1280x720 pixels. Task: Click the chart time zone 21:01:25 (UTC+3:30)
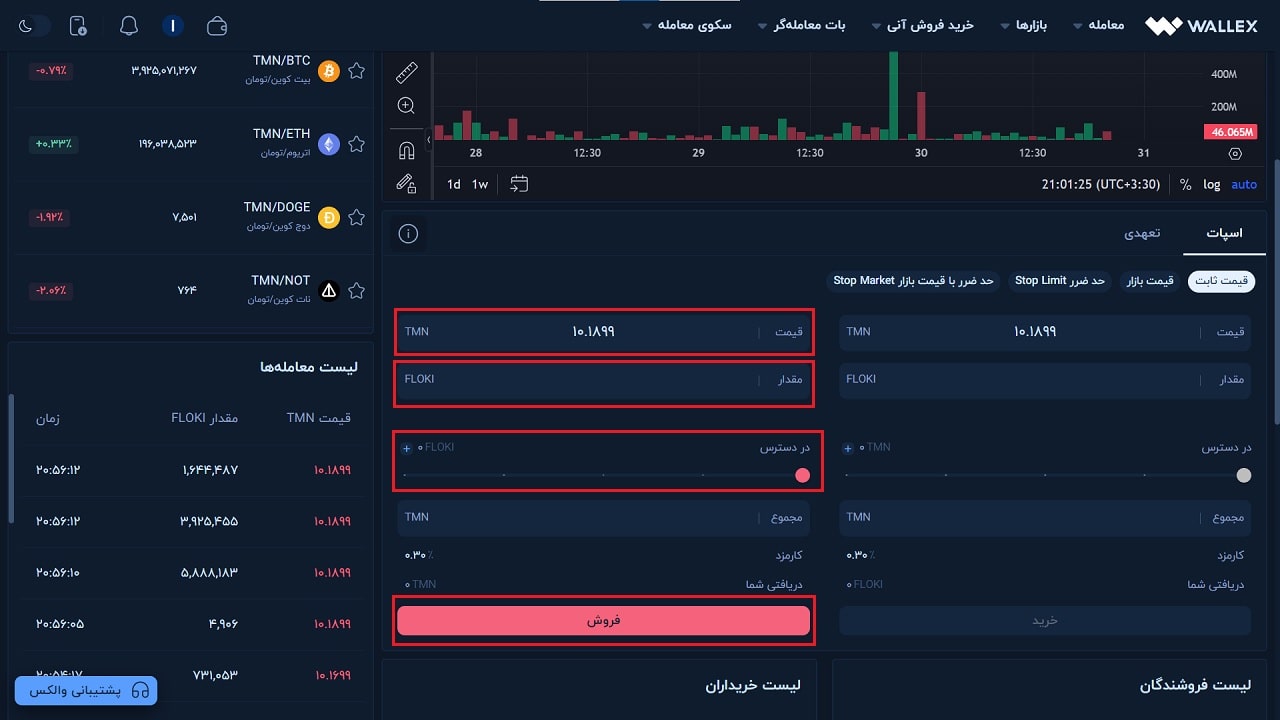(x=1101, y=184)
